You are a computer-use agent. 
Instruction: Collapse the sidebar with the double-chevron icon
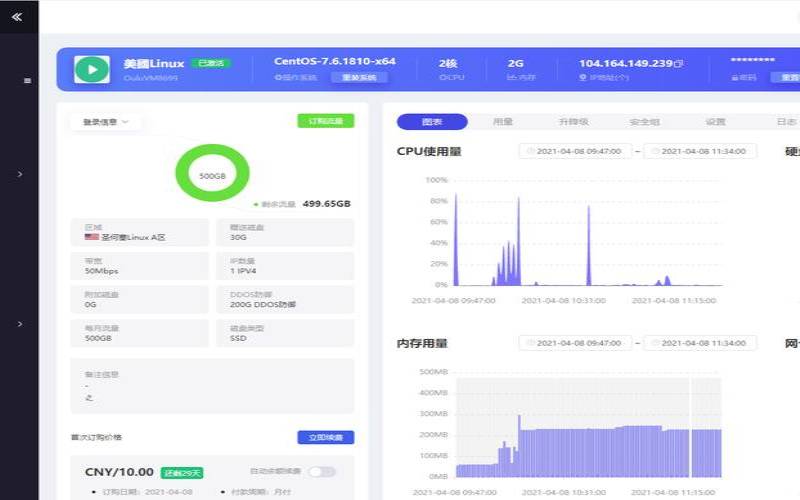tap(17, 16)
